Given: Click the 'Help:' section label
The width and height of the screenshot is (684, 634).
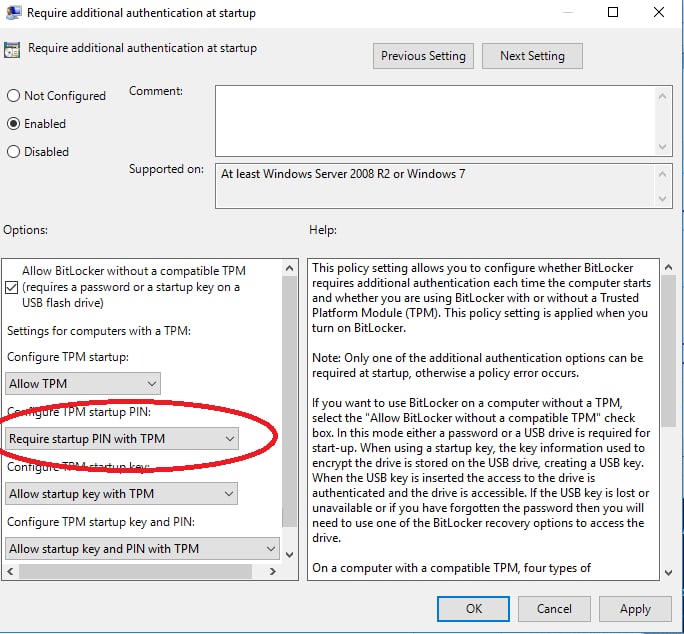Looking at the screenshot, I should click(323, 230).
